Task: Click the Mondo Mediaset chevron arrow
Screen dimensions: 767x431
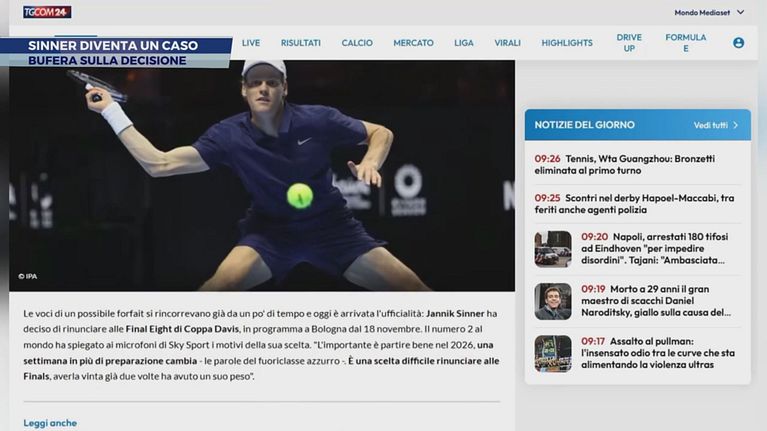Action: pos(741,12)
